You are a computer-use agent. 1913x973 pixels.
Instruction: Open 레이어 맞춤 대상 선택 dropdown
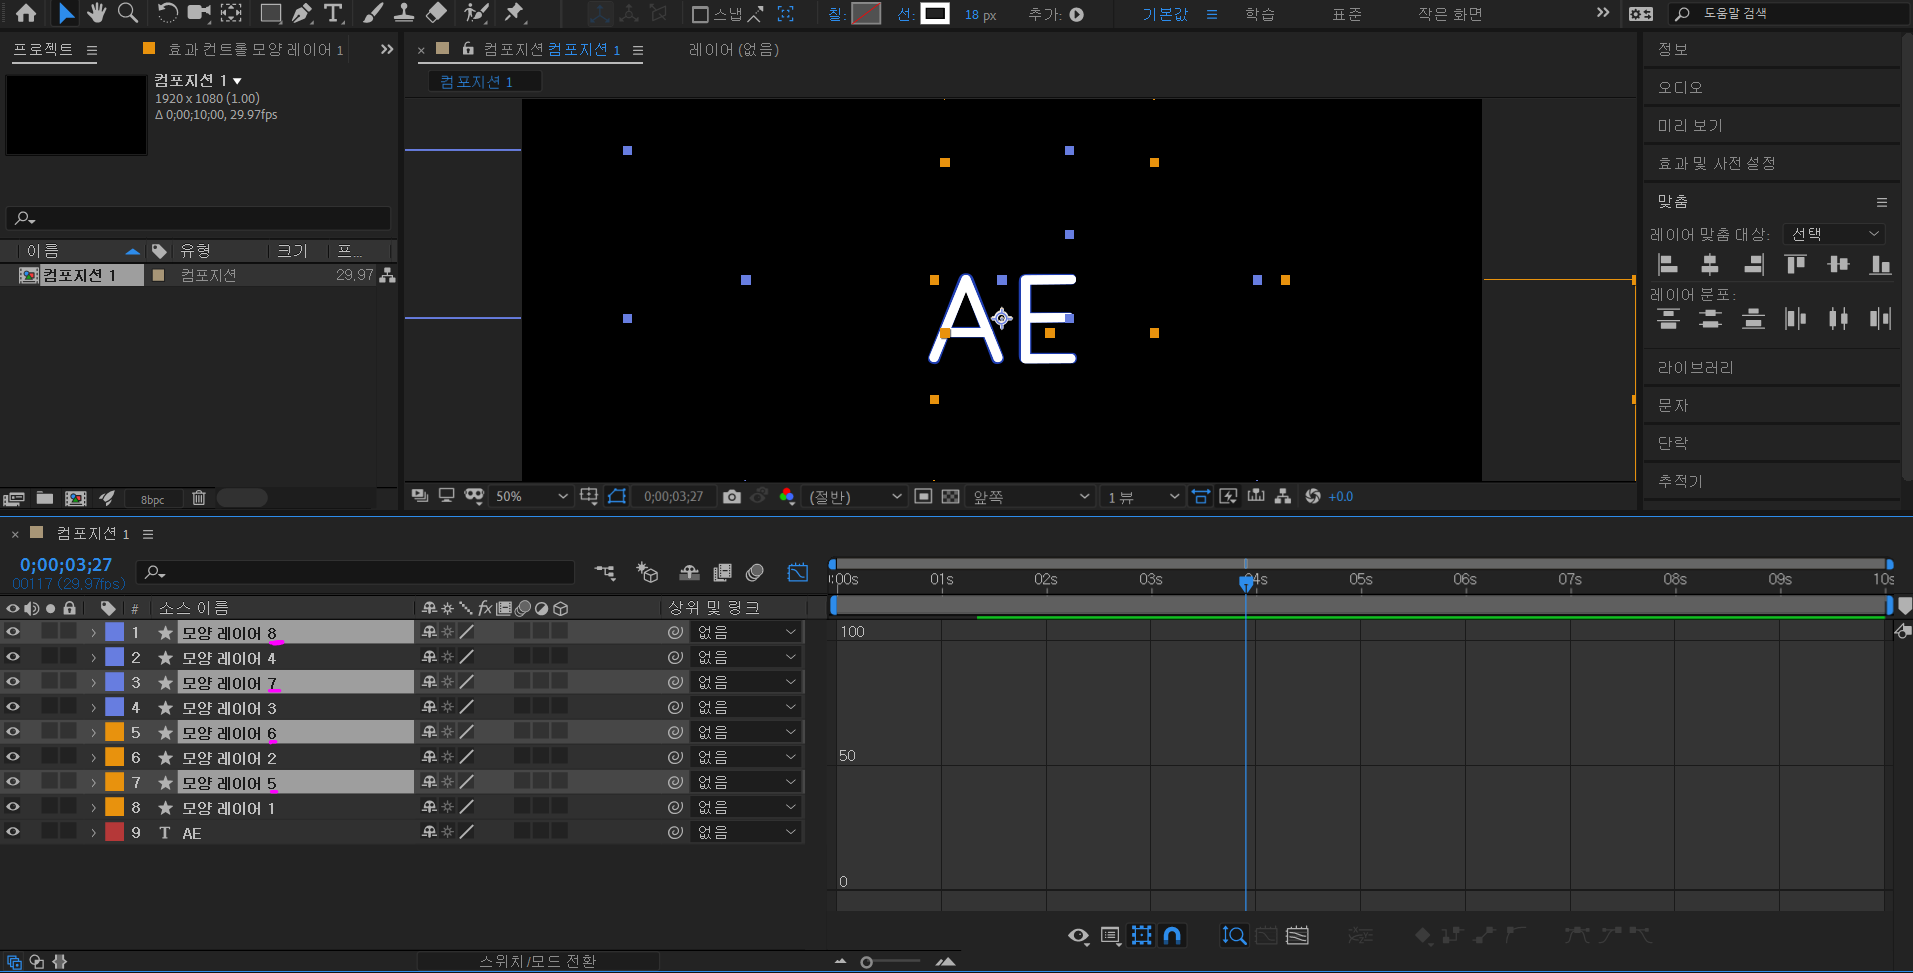point(1835,234)
